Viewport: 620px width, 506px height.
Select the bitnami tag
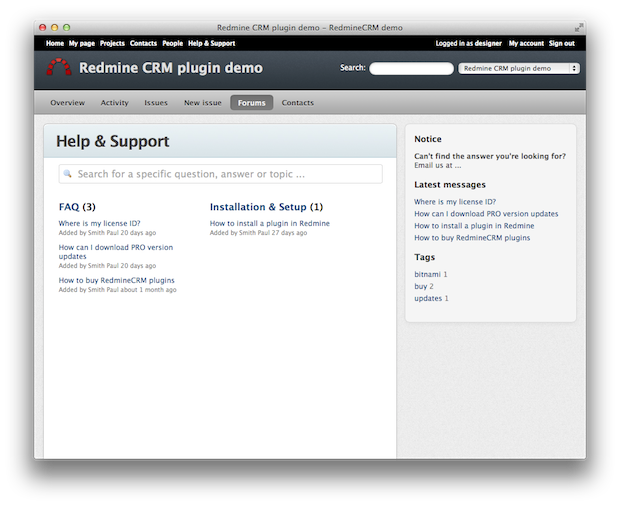coord(427,274)
